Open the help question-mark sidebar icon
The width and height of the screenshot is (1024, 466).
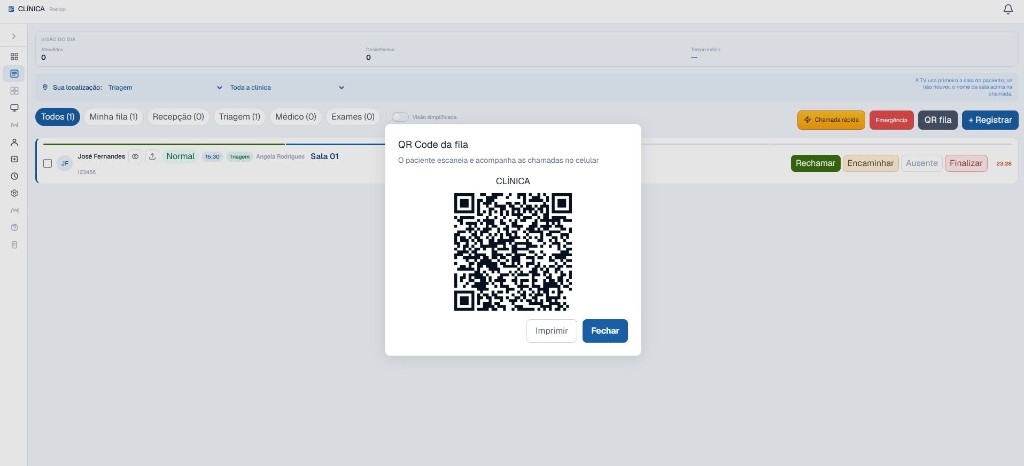pyautogui.click(x=14, y=228)
